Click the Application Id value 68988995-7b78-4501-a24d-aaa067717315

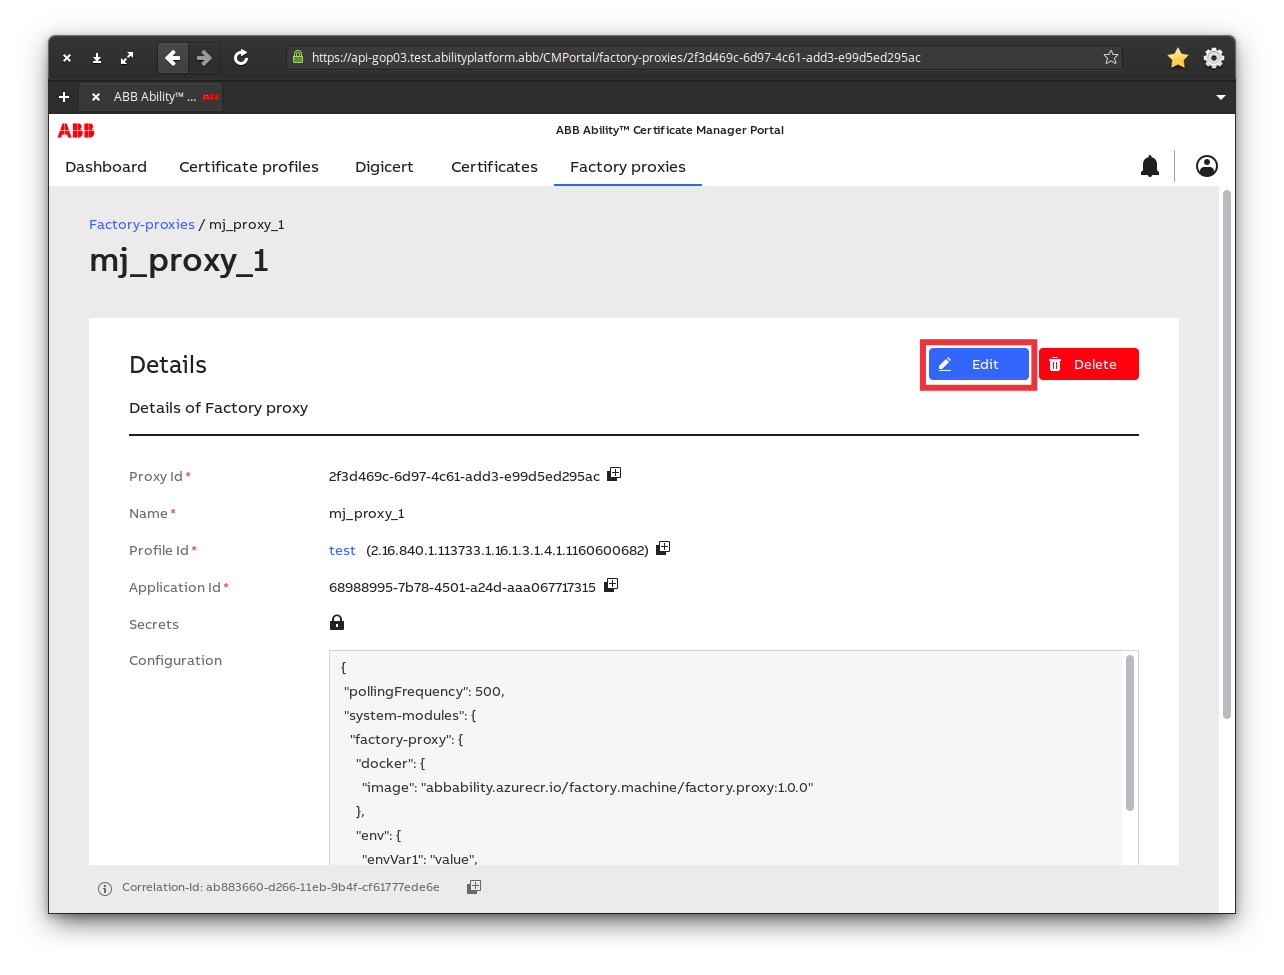462,588
